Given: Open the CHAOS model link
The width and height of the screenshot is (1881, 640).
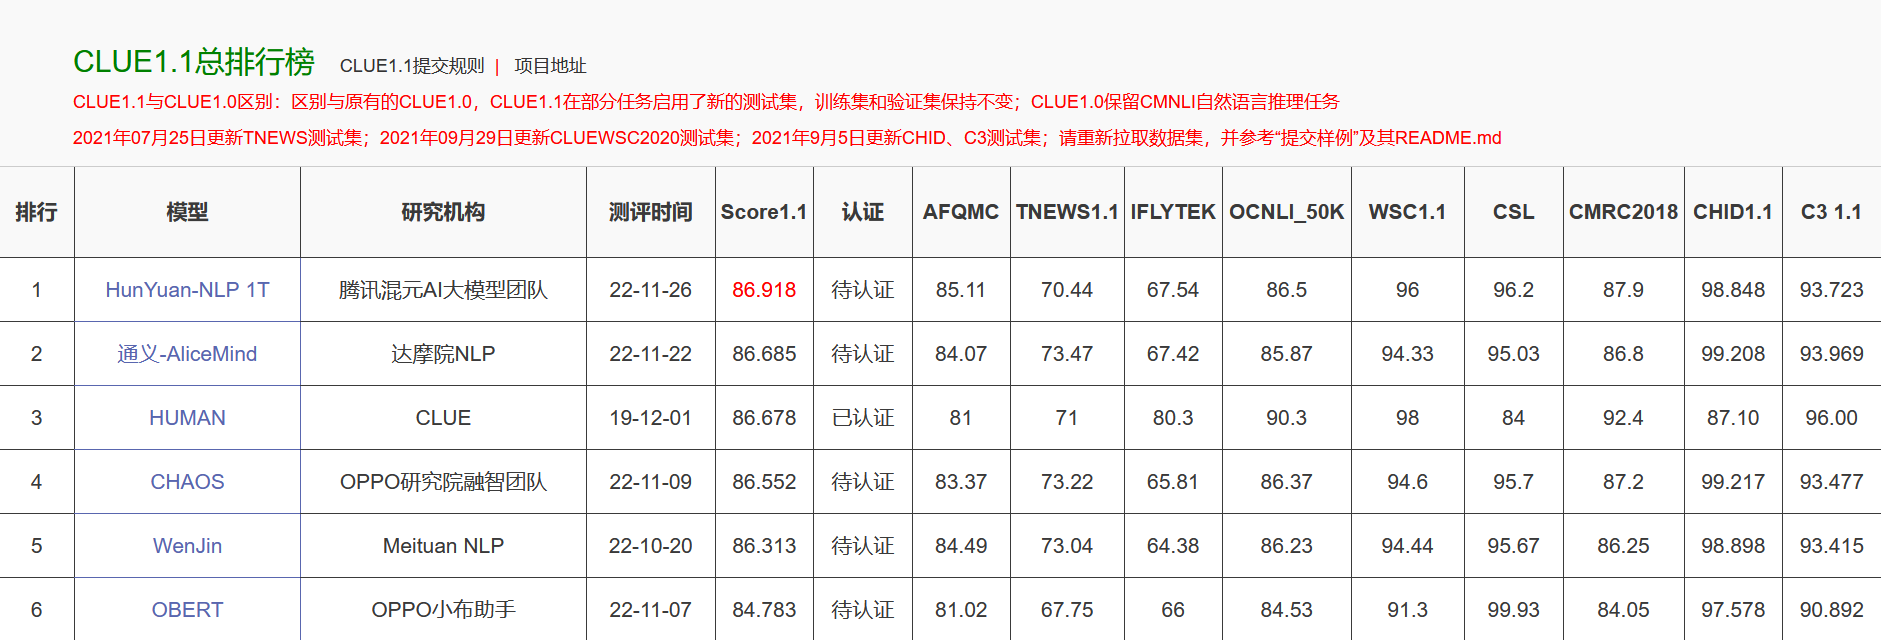Looking at the screenshot, I should (187, 482).
